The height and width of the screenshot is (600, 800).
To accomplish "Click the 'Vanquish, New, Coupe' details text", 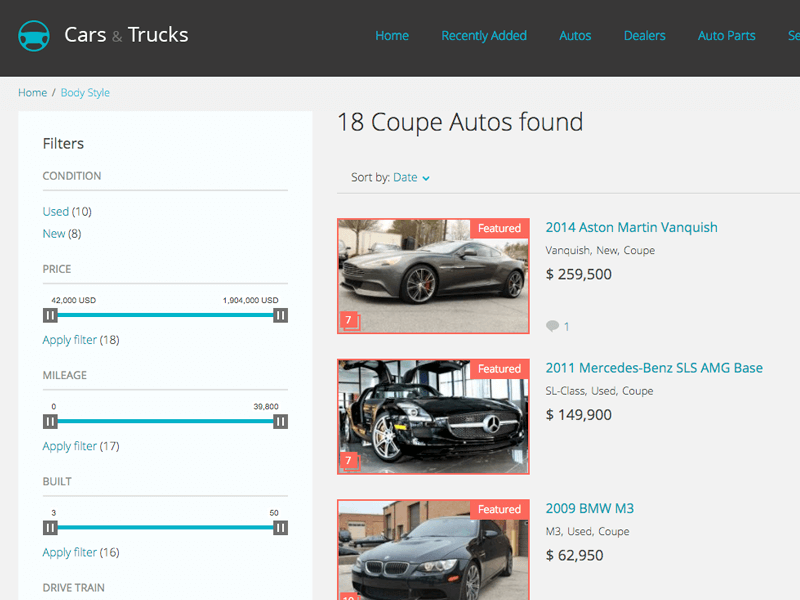I will (600, 251).
